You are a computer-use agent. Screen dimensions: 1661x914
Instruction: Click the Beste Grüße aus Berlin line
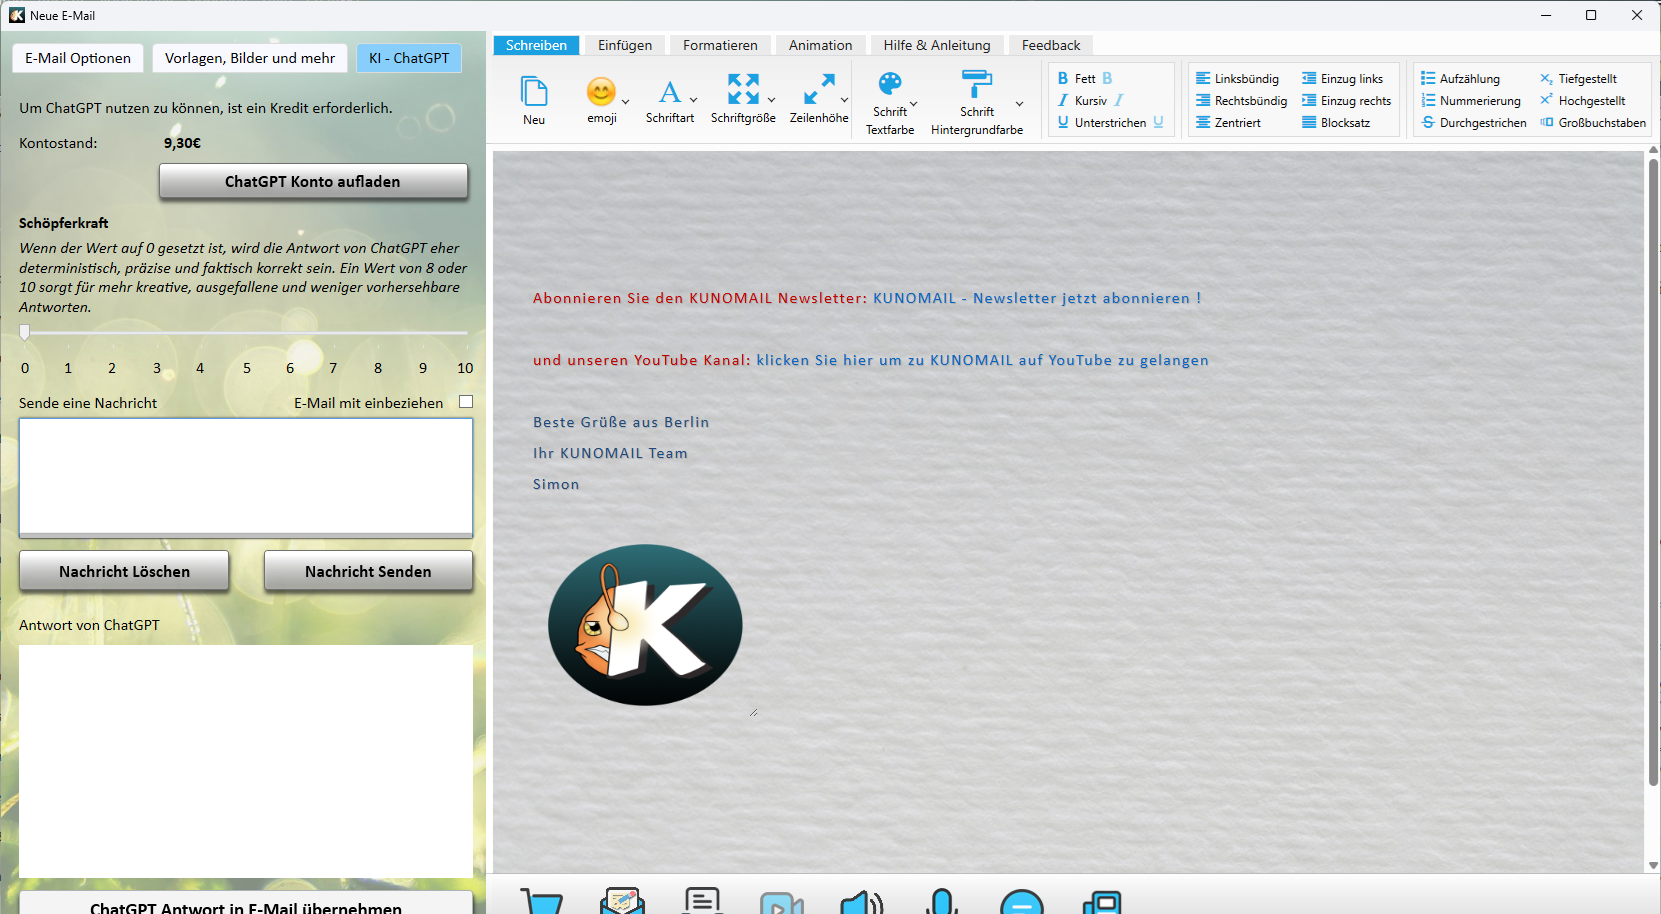(621, 422)
